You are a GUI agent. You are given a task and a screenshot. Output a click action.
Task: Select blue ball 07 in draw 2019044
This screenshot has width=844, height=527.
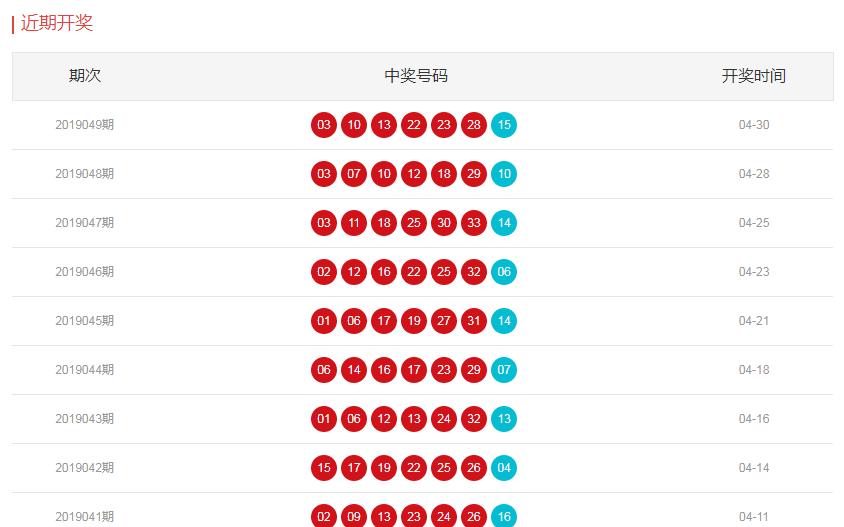click(x=504, y=370)
